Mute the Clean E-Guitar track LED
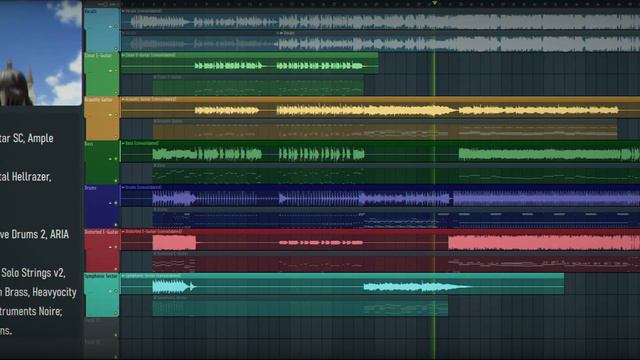 pos(116,71)
